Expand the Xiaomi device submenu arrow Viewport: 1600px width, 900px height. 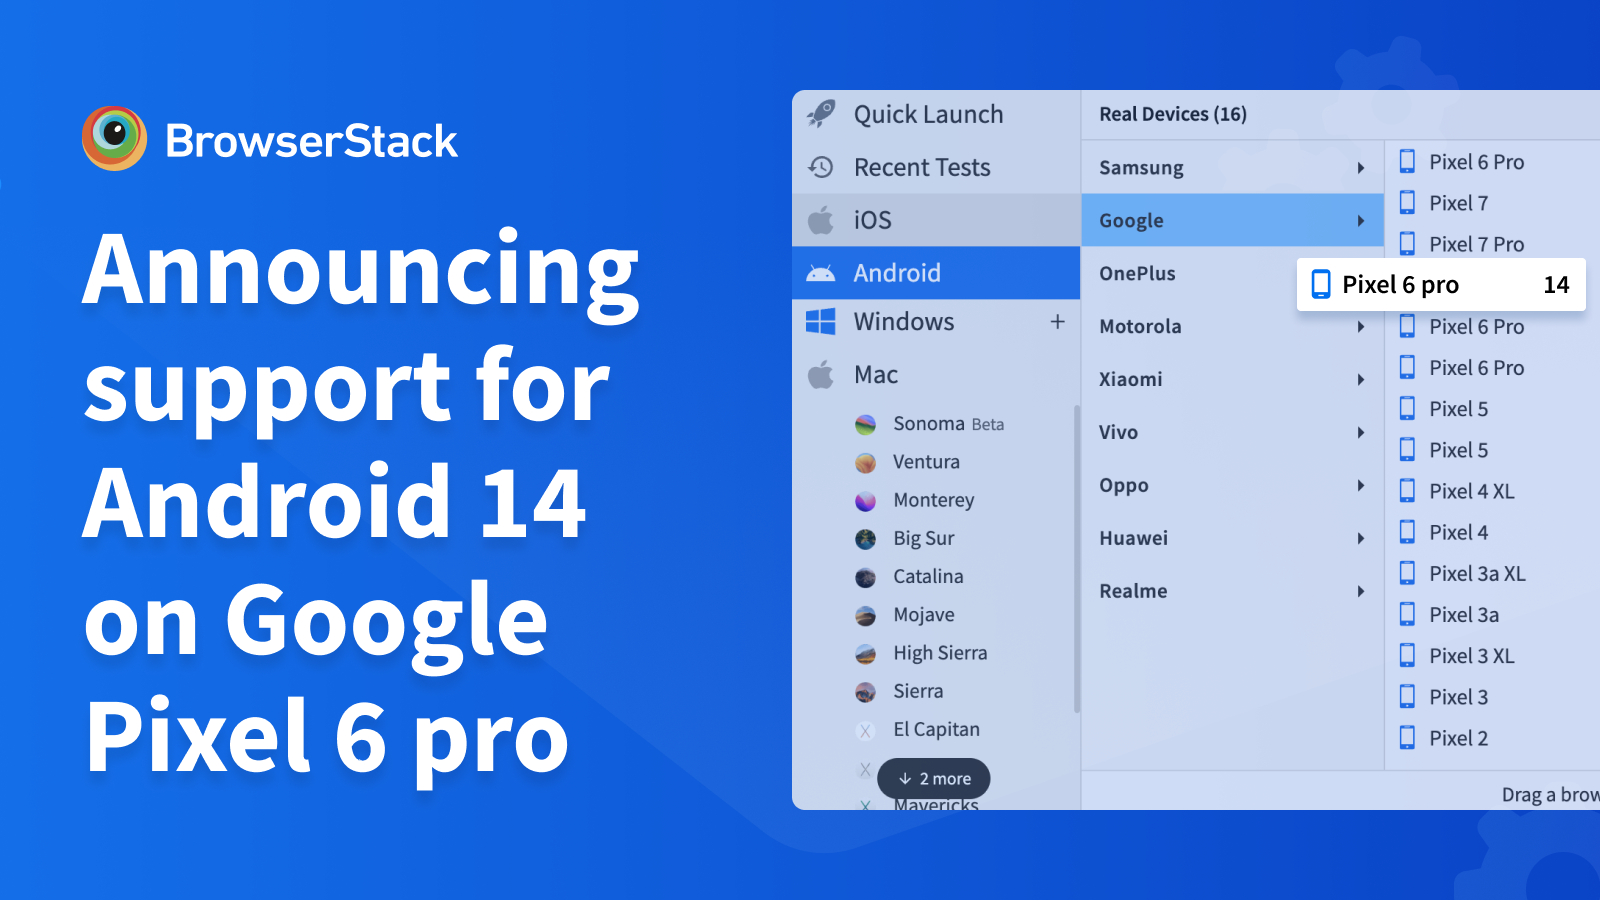(x=1360, y=380)
